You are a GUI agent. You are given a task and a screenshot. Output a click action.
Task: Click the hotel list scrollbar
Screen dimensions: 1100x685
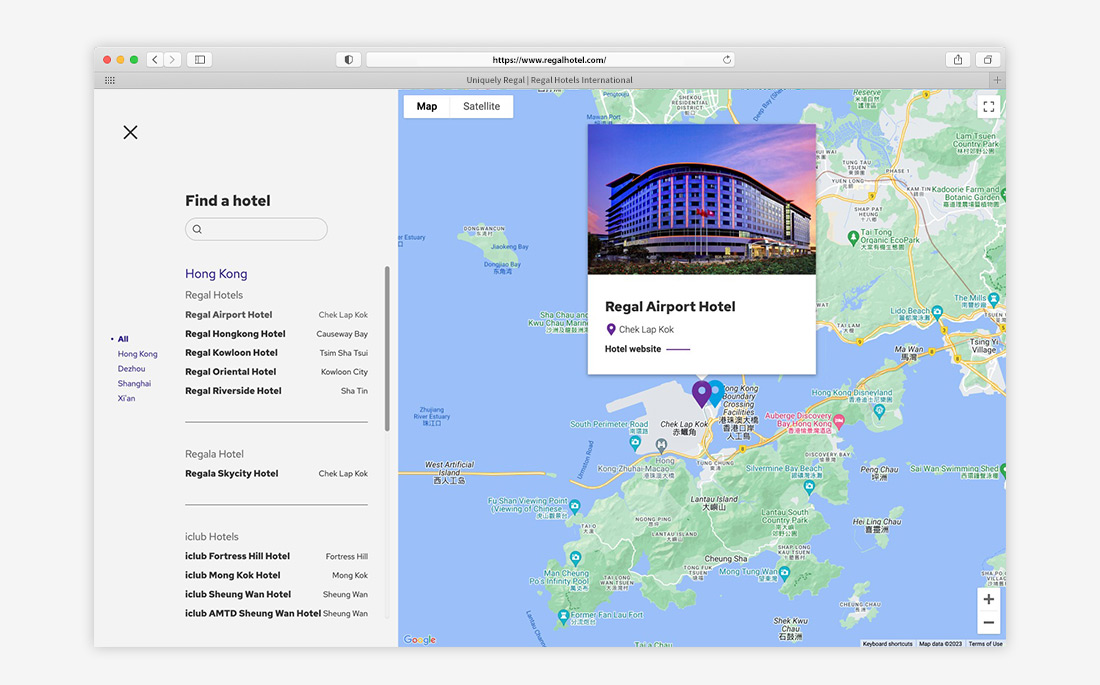(x=387, y=349)
